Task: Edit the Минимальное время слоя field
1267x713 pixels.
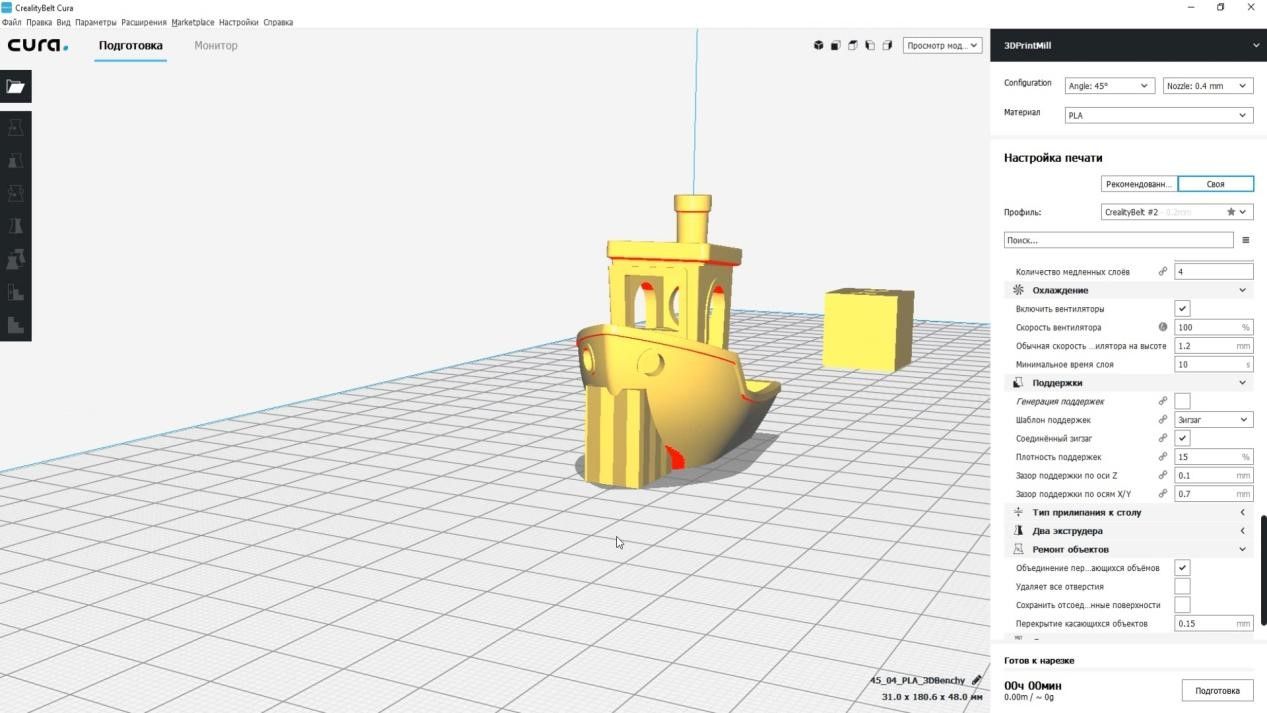Action: tap(1213, 364)
